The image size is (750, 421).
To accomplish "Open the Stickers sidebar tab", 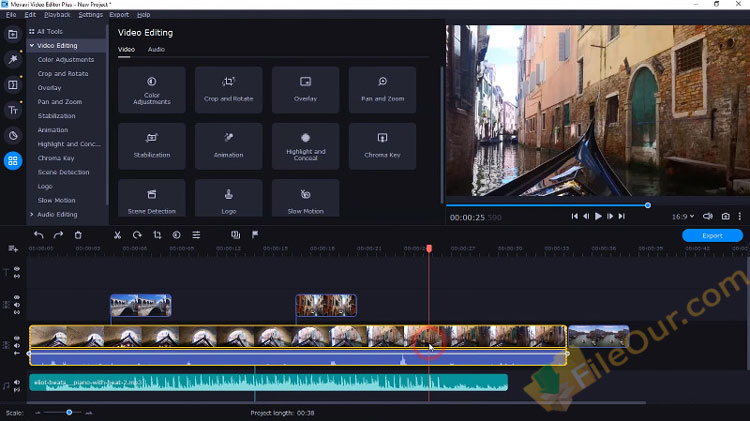I will coord(13,135).
